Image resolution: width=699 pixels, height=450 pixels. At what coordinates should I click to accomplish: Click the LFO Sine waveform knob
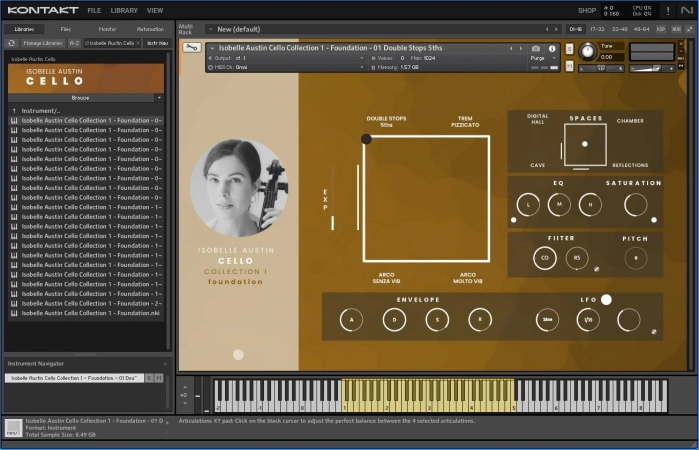pyautogui.click(x=546, y=320)
